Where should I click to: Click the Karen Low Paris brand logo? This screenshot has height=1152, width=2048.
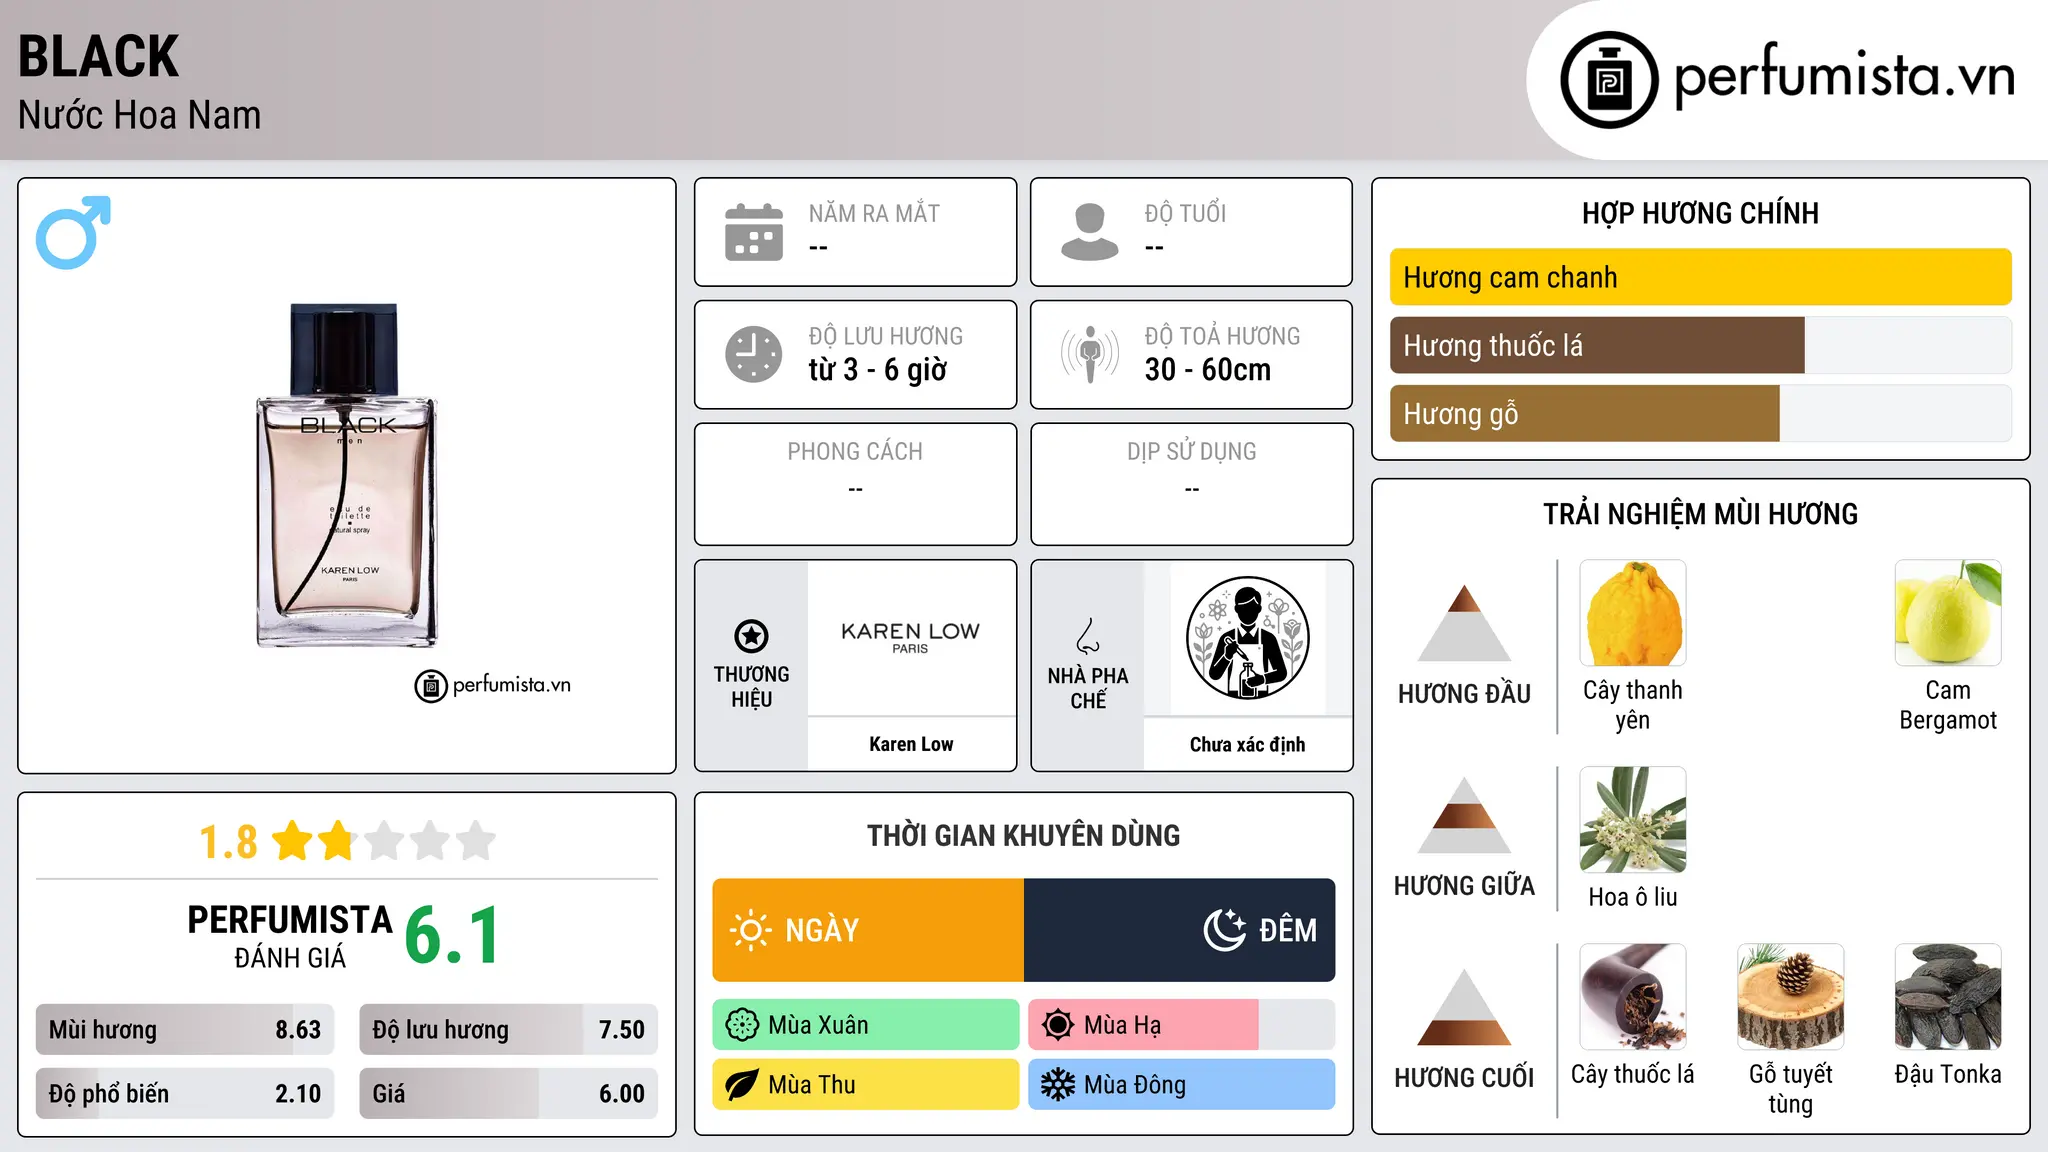pyautogui.click(x=911, y=637)
